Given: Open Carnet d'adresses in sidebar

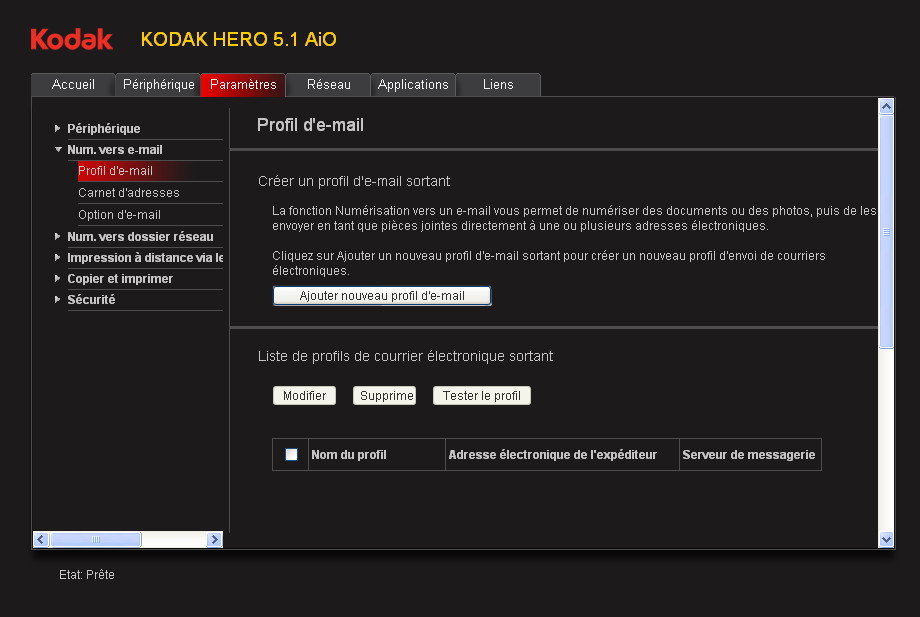Looking at the screenshot, I should [129, 193].
